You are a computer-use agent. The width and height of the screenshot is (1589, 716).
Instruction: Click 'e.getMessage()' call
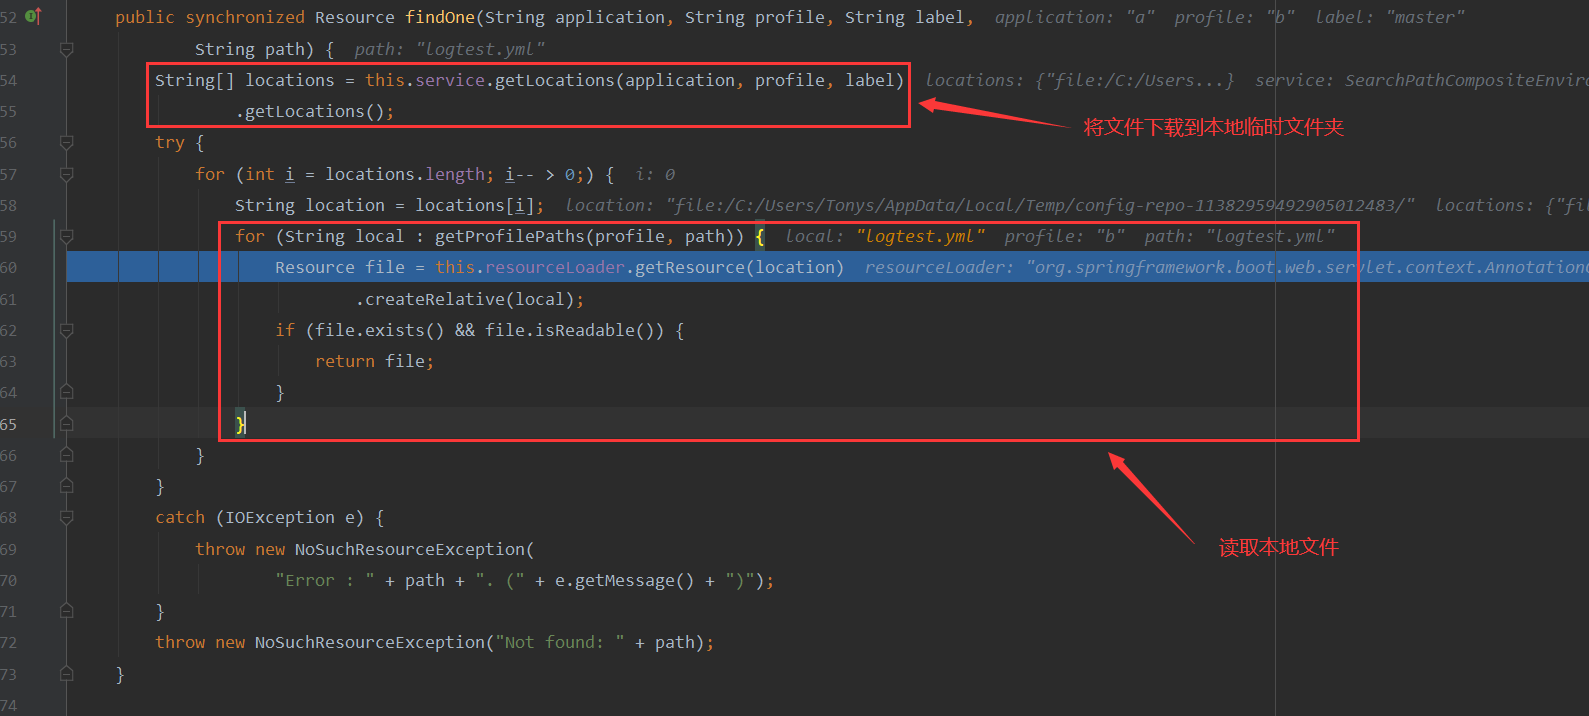pos(624,580)
